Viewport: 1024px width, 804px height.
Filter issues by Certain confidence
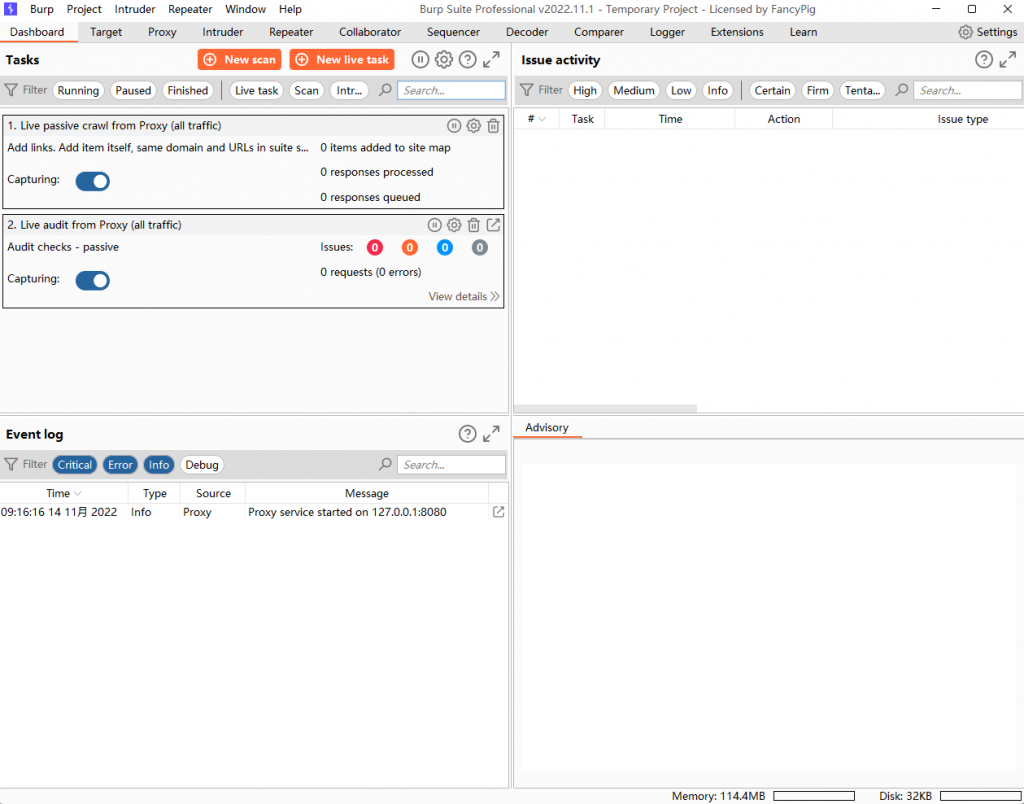click(773, 90)
